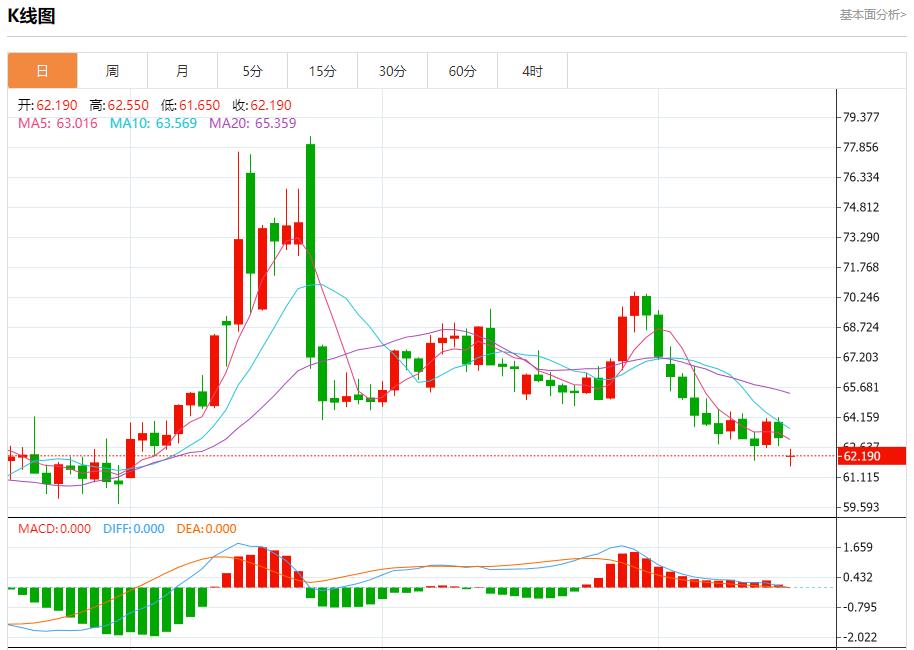914x650 pixels.
Task: Switch to the 60分 interval tab
Action: [462, 70]
